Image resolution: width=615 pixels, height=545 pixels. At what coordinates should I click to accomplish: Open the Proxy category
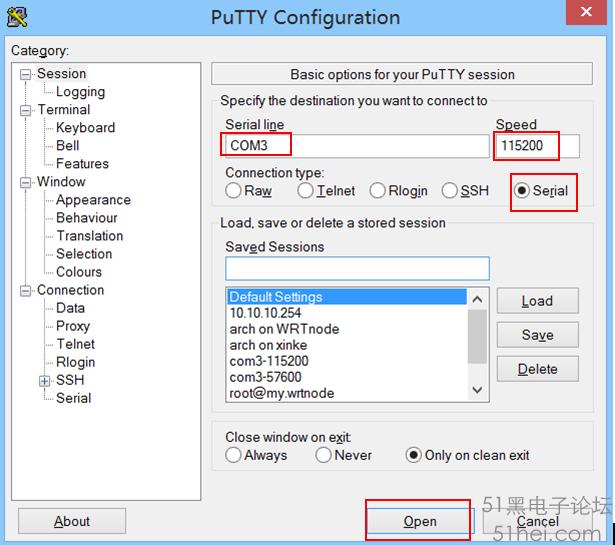point(73,326)
